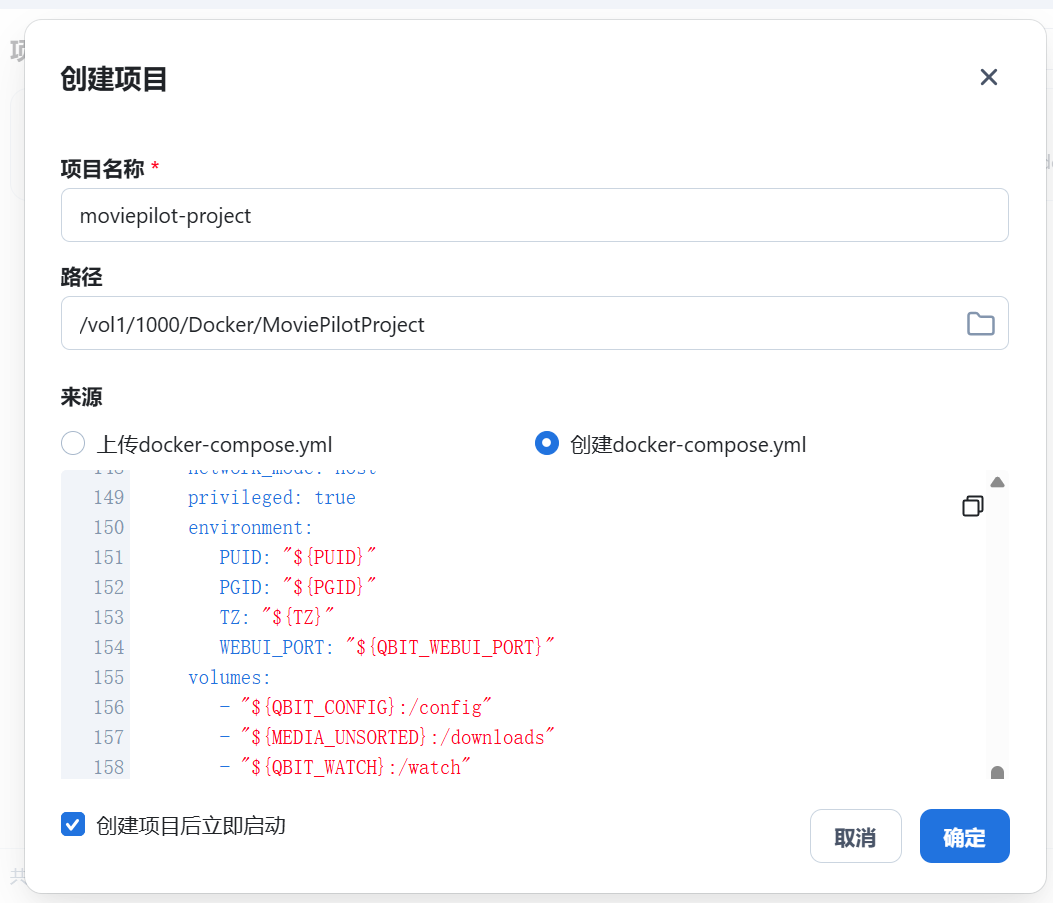Image resolution: width=1053 pixels, height=903 pixels.
Task: Click the editor scrollbar up arrow
Action: coord(997,482)
